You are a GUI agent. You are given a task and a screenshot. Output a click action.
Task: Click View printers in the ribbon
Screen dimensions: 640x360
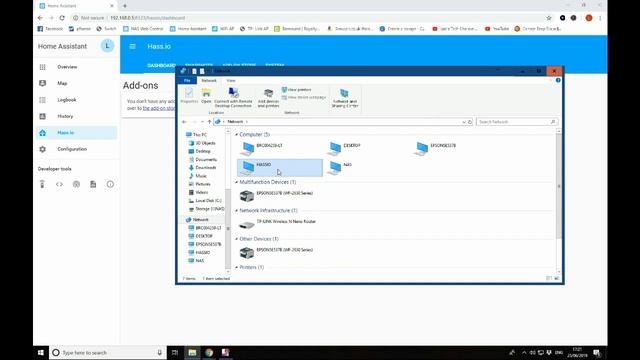pos(297,90)
